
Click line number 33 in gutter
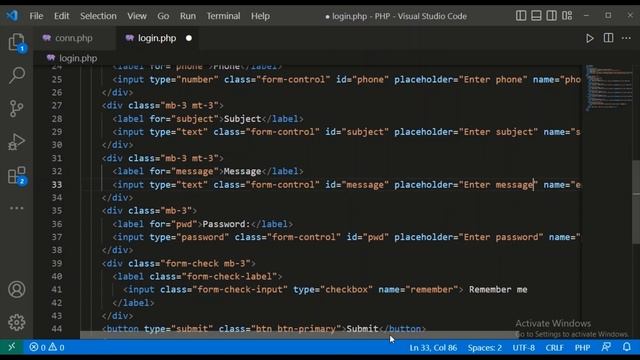coord(57,185)
